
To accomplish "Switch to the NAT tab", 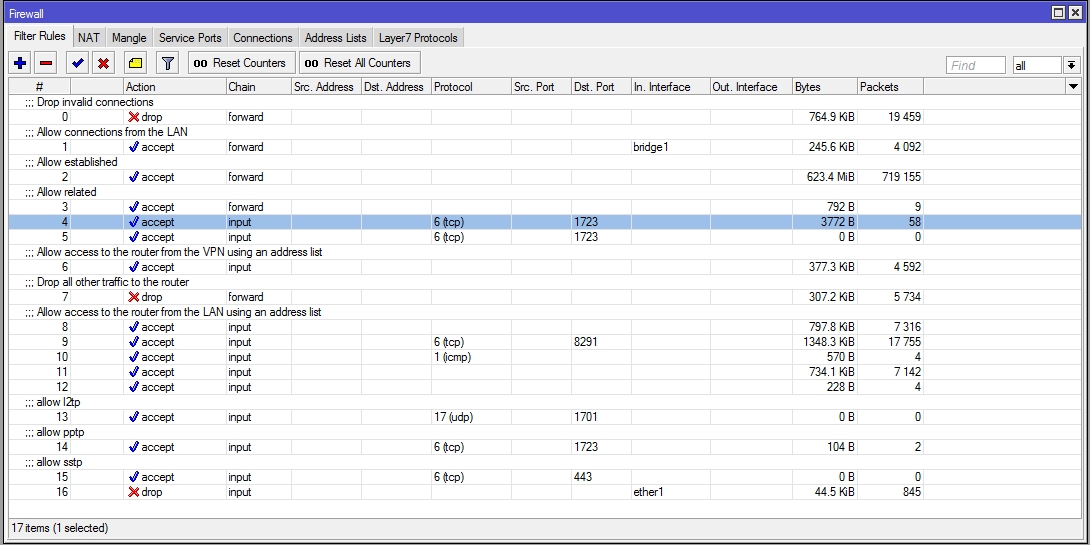I will point(89,38).
